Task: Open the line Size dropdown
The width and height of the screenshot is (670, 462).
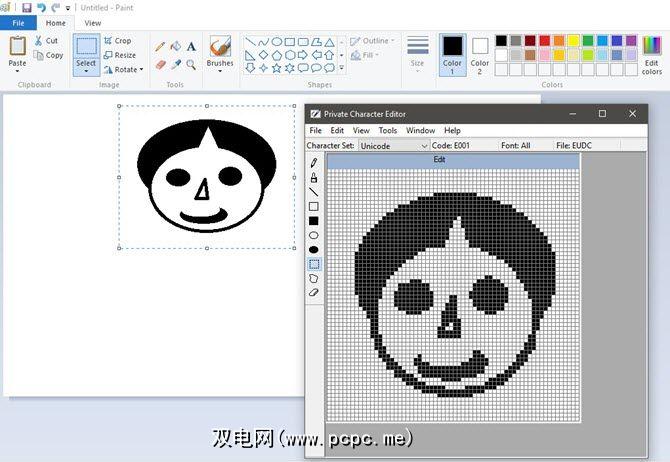Action: 417,55
